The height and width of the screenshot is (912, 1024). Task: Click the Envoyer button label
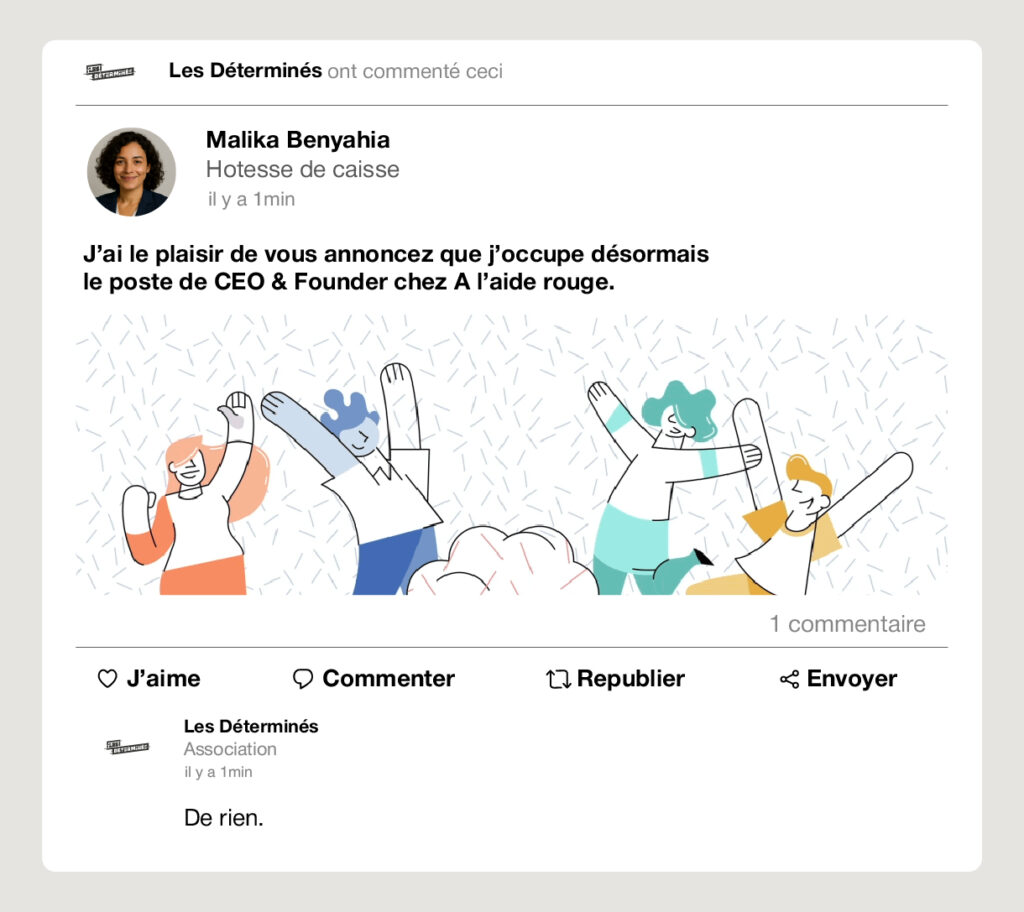tap(852, 679)
